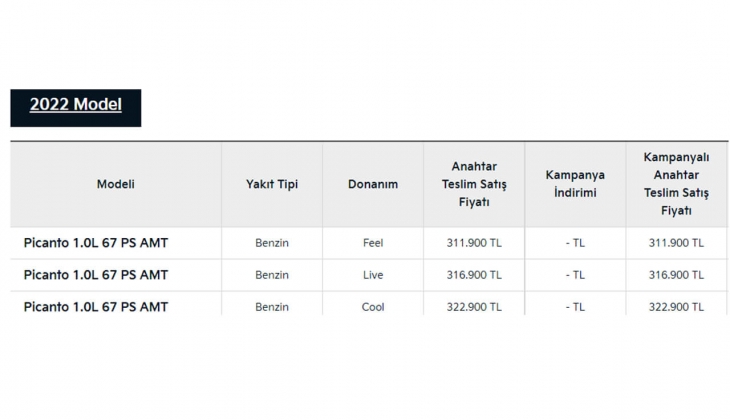Select the Feel trim cell
Image resolution: width=730 pixels, height=420 pixels.
tap(373, 243)
